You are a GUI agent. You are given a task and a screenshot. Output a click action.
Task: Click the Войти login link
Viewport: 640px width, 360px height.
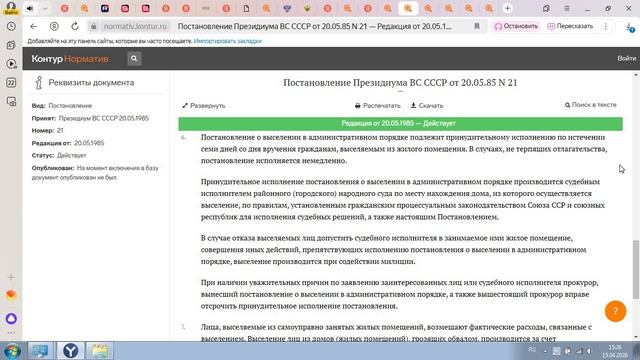point(627,59)
